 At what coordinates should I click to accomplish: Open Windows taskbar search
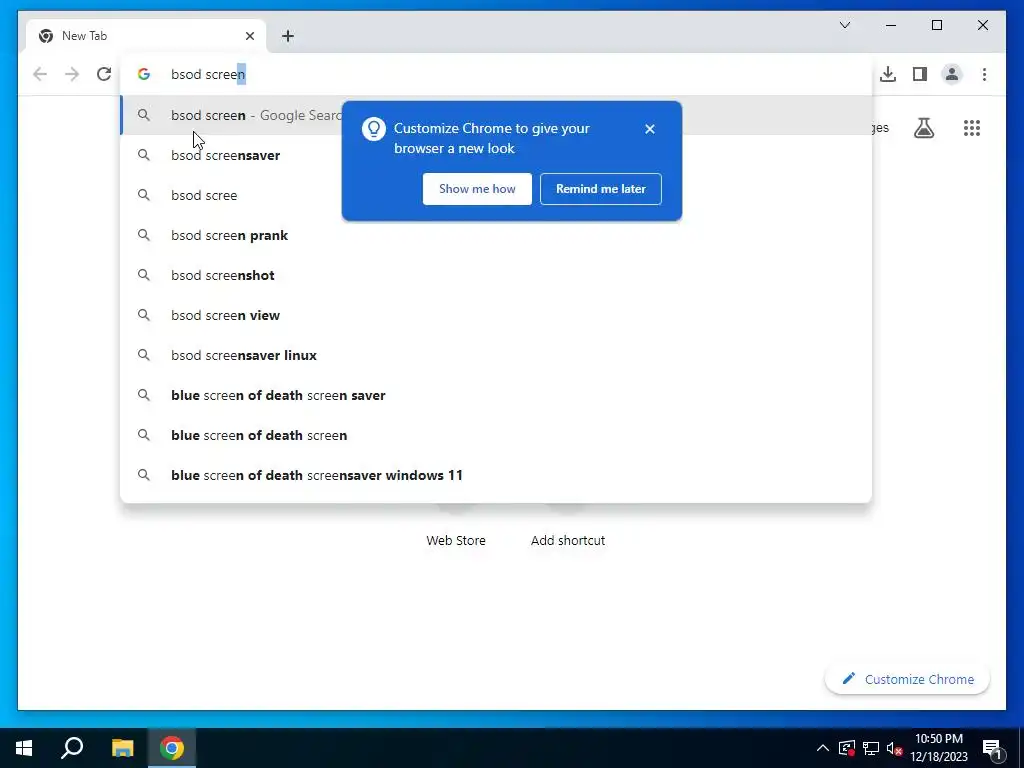click(72, 748)
